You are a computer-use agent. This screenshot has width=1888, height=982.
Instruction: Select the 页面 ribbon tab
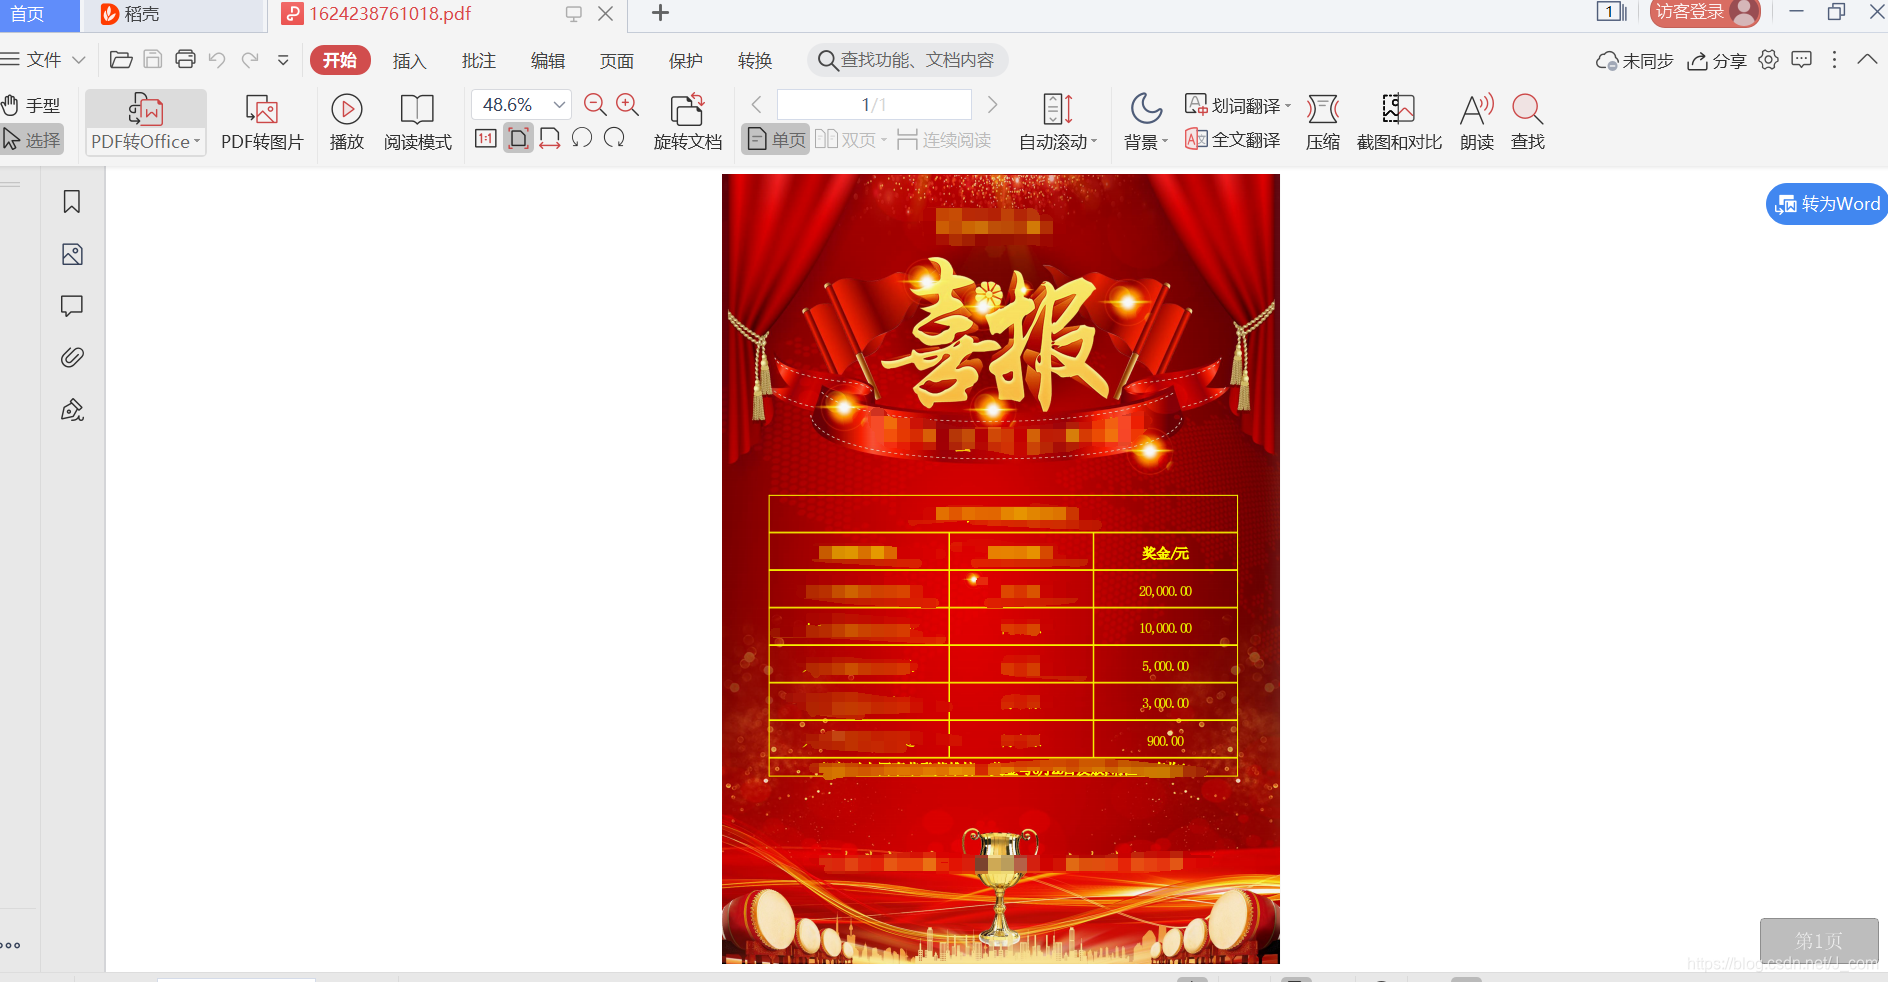point(617,61)
